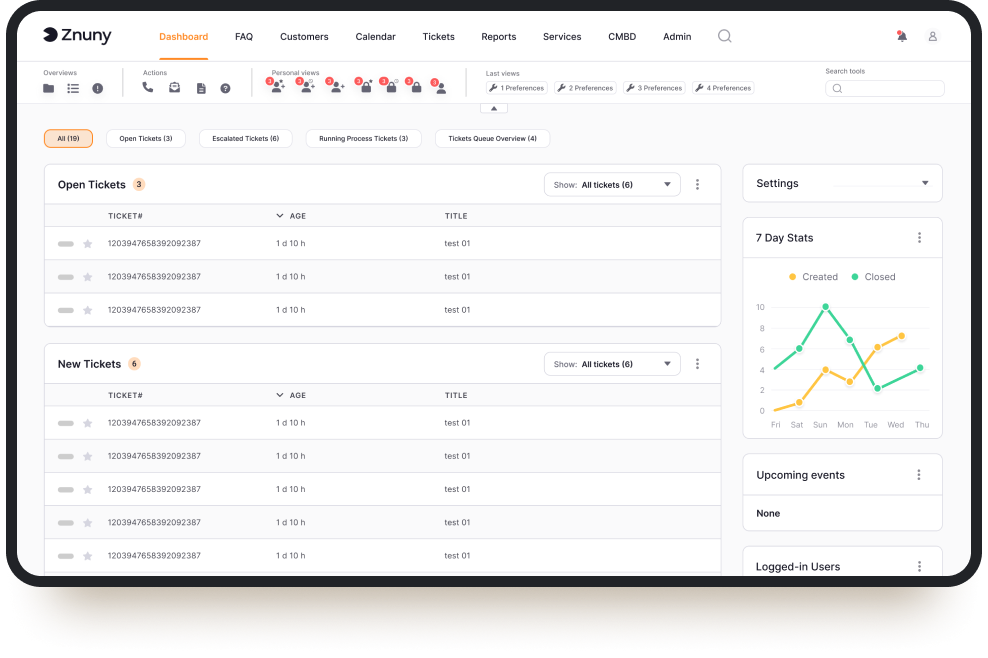This screenshot has width=988, height=658.
Task: Toggle the star on the first New Tickets row
Action: pos(87,424)
